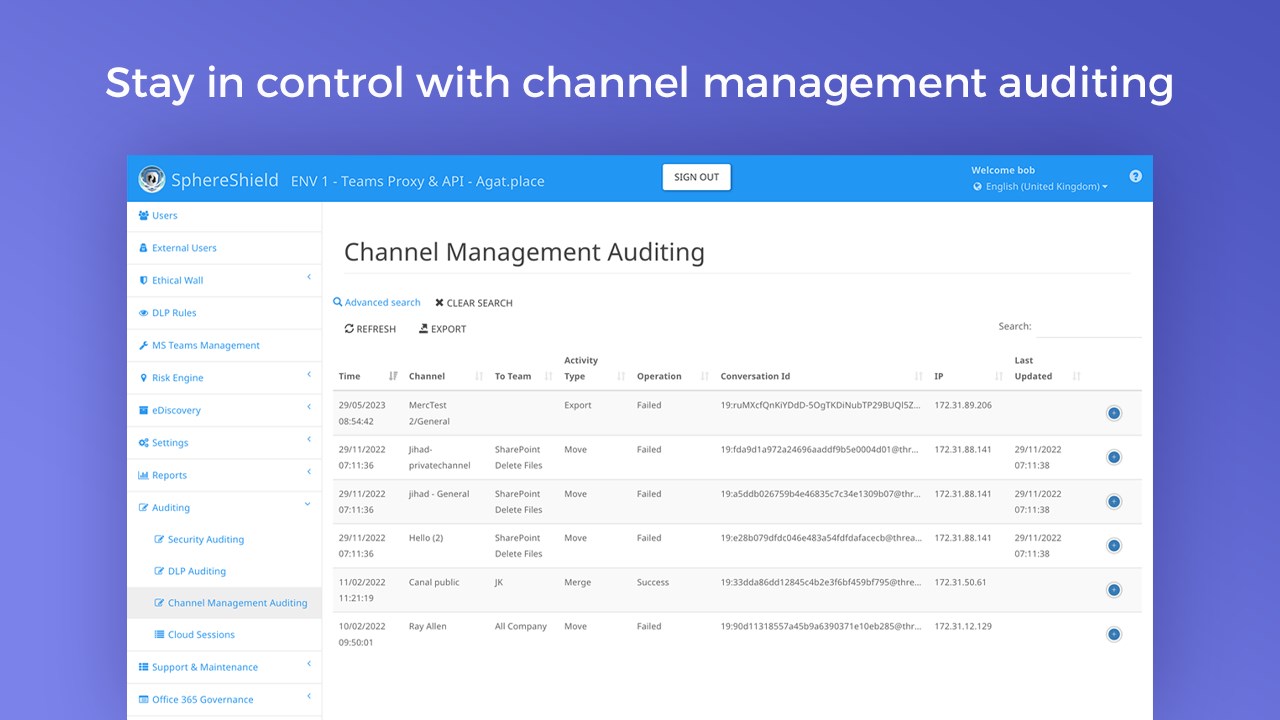This screenshot has height=720, width=1280.
Task: Open Security Auditing submenu item
Action: point(206,539)
